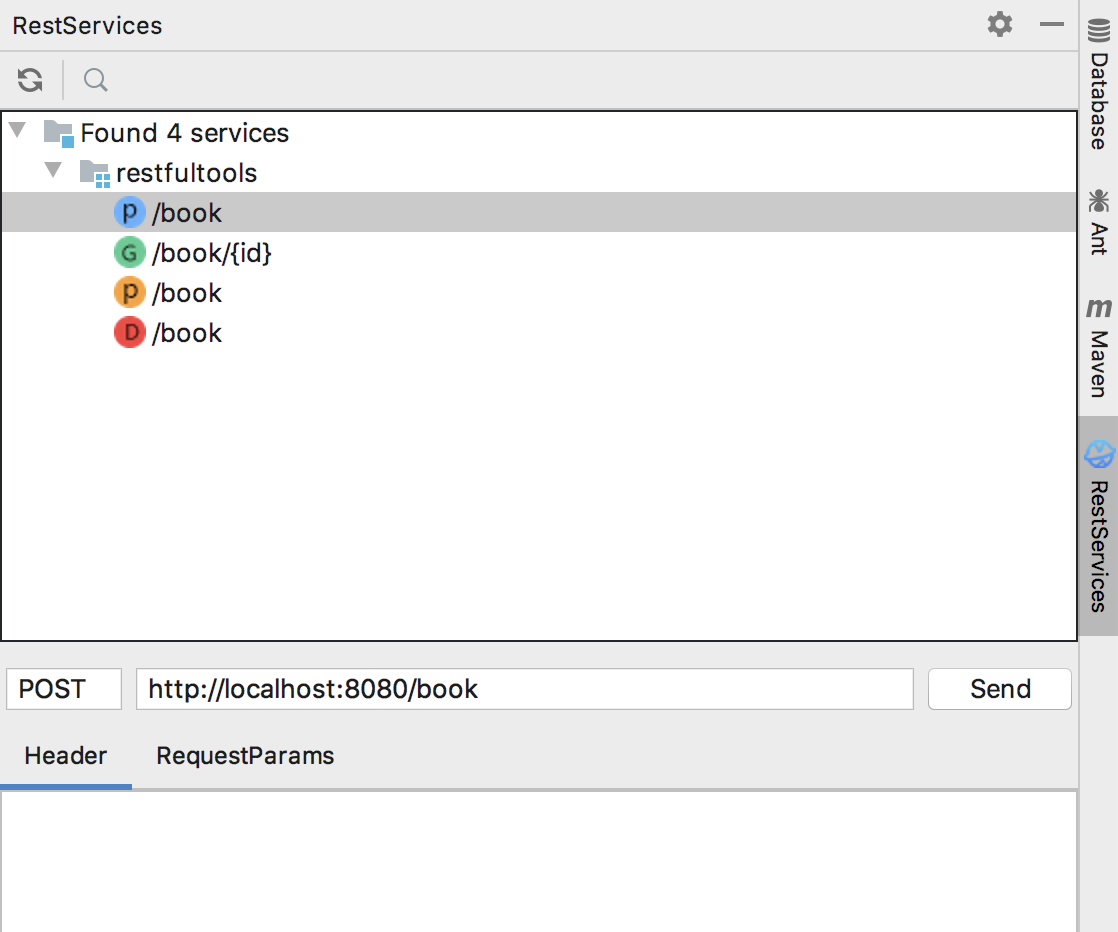1118x932 pixels.
Task: Open the POST method selector
Action: pyautogui.click(x=64, y=689)
